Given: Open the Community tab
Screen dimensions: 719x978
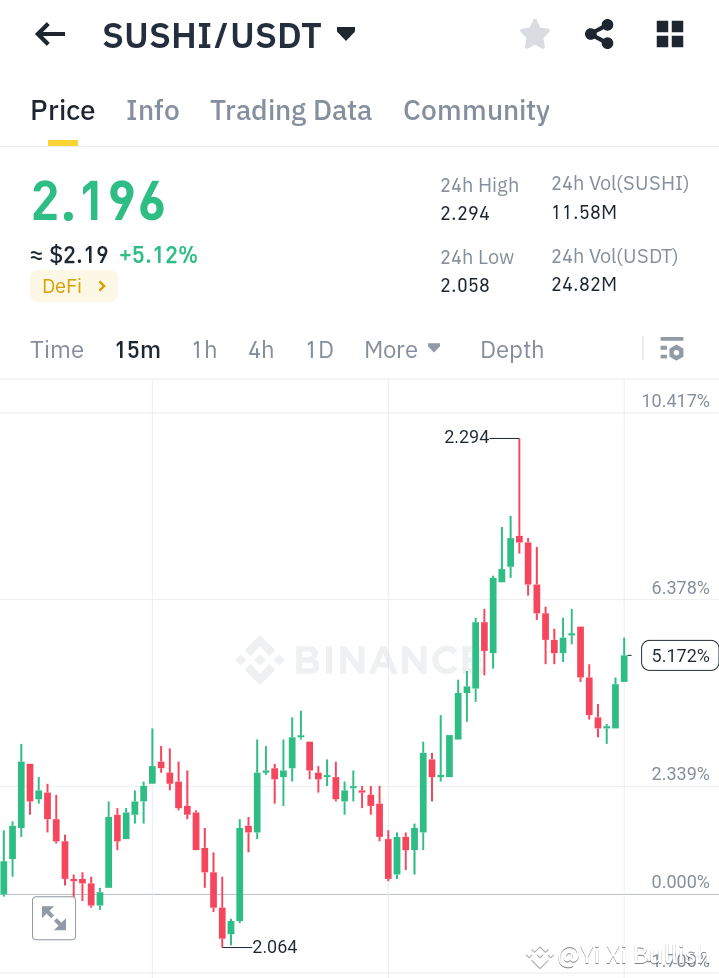Looking at the screenshot, I should tap(476, 111).
